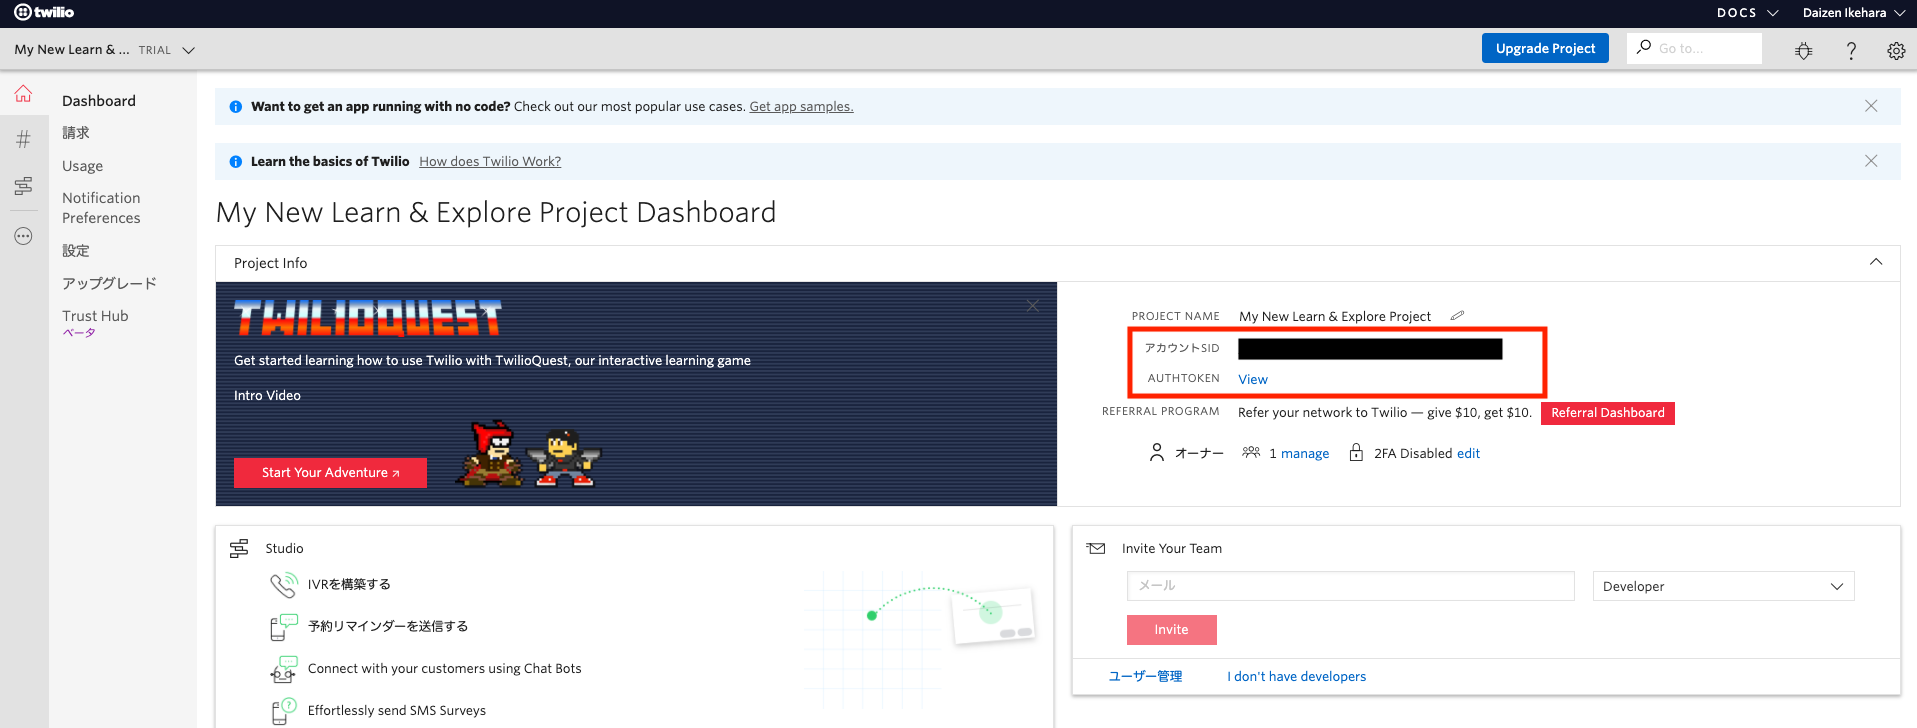The width and height of the screenshot is (1917, 728).
Task: Click the Intro Video link
Action: click(x=267, y=396)
